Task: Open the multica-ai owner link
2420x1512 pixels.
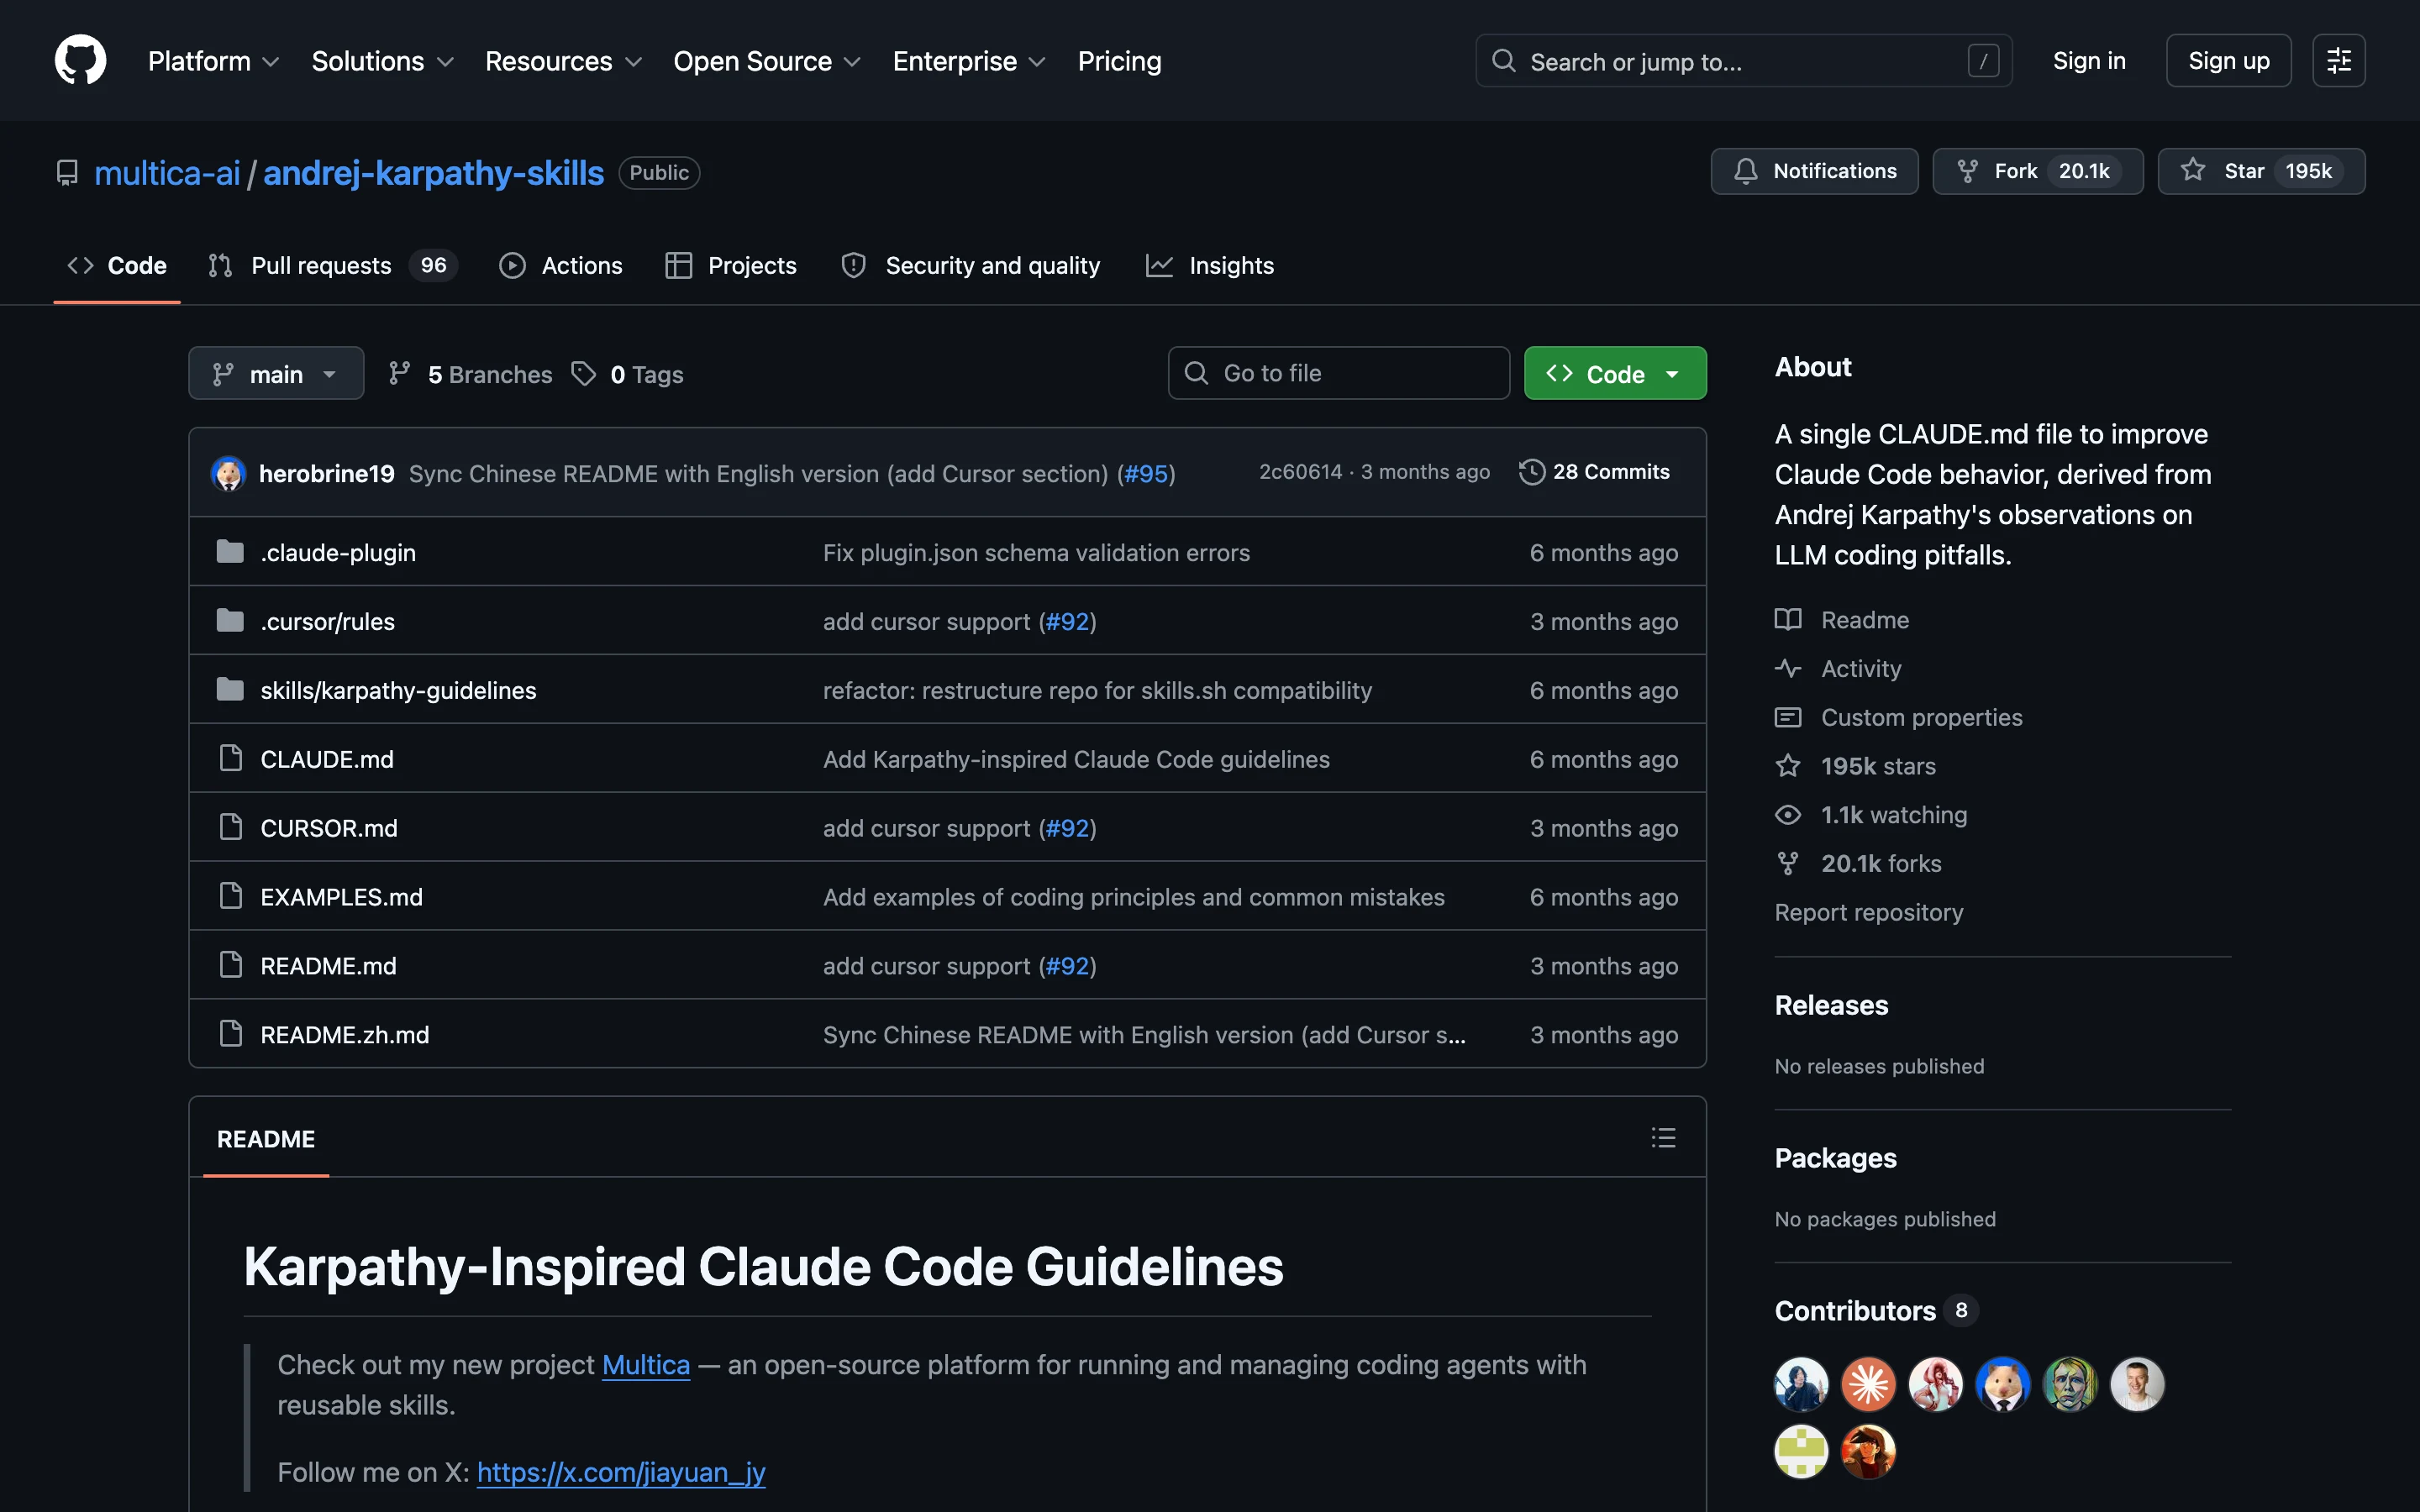Action: [x=167, y=173]
